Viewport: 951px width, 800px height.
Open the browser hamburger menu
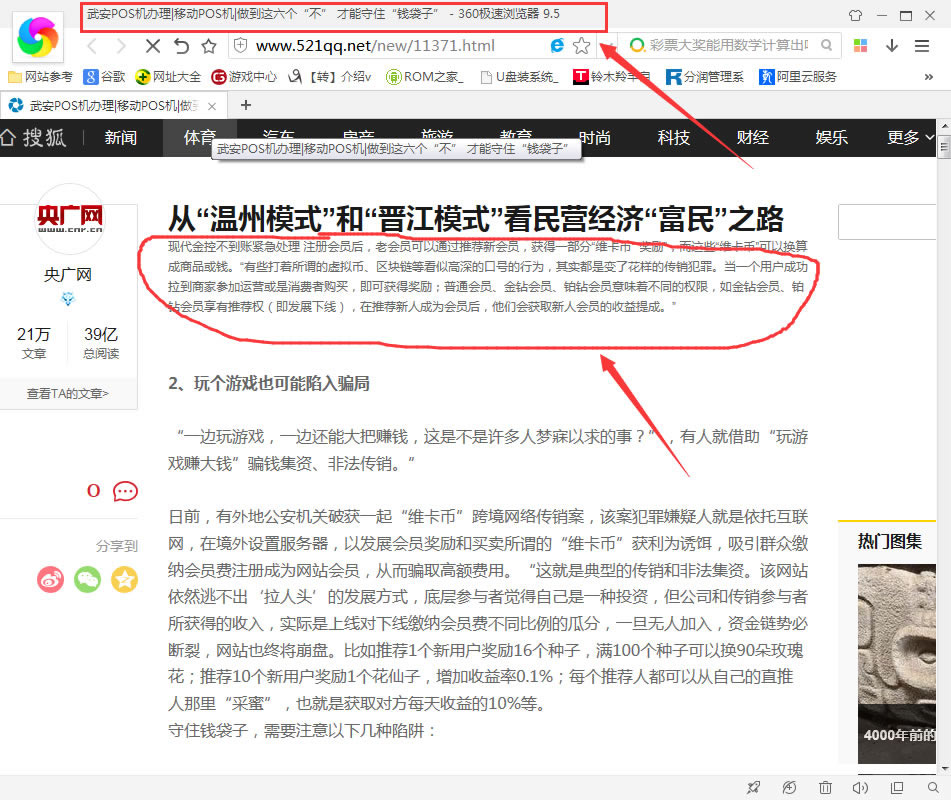pos(921,45)
